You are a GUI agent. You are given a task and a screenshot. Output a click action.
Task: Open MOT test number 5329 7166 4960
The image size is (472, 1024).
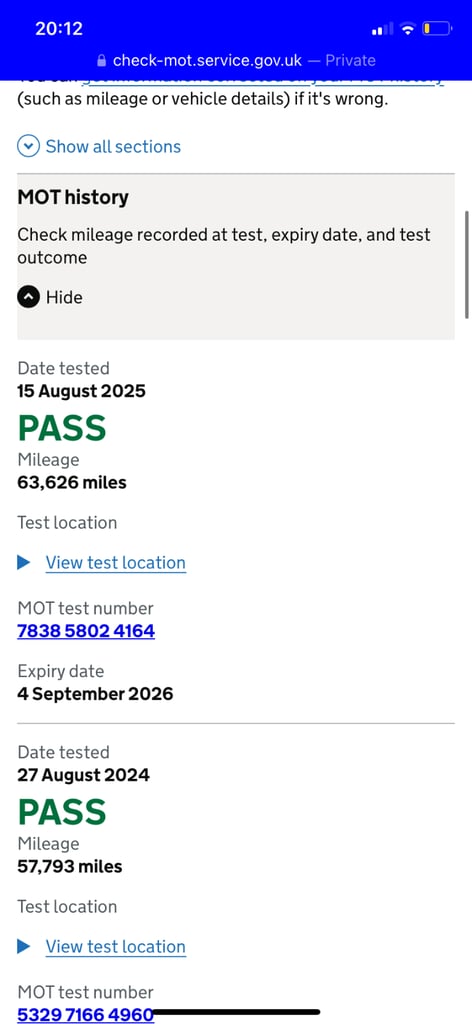click(86, 1015)
